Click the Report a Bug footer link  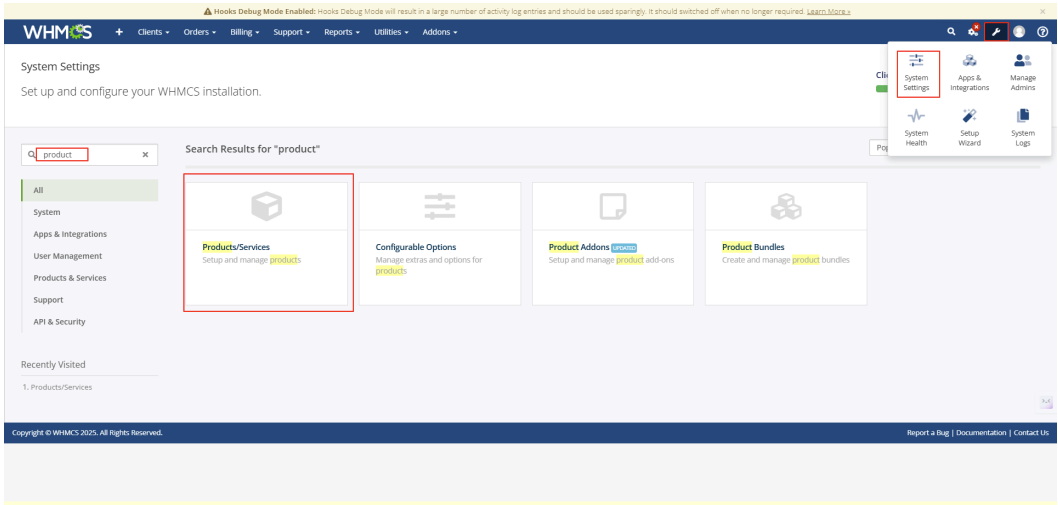[x=928, y=433]
